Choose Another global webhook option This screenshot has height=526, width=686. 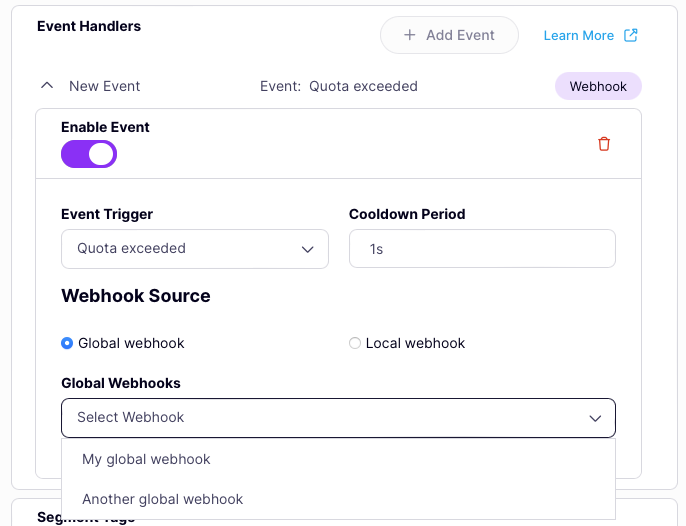(x=163, y=499)
